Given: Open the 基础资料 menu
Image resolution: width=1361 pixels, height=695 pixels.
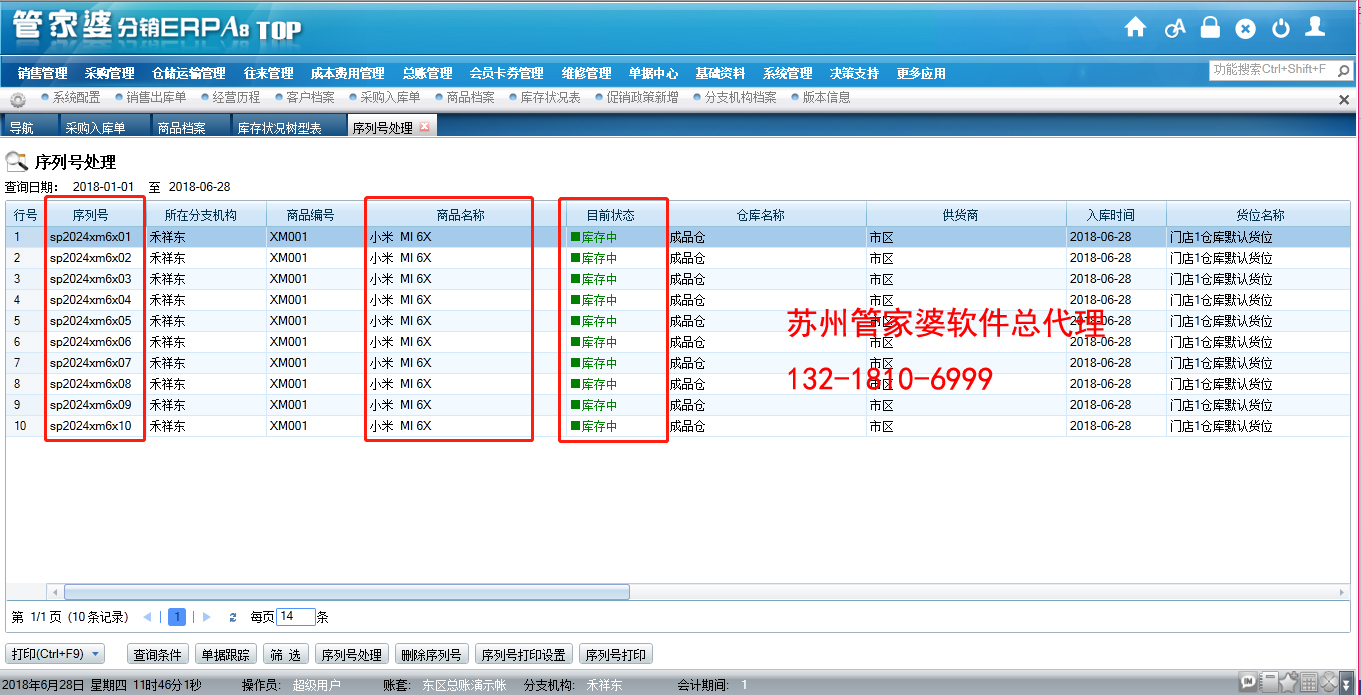Looking at the screenshot, I should click(x=720, y=73).
